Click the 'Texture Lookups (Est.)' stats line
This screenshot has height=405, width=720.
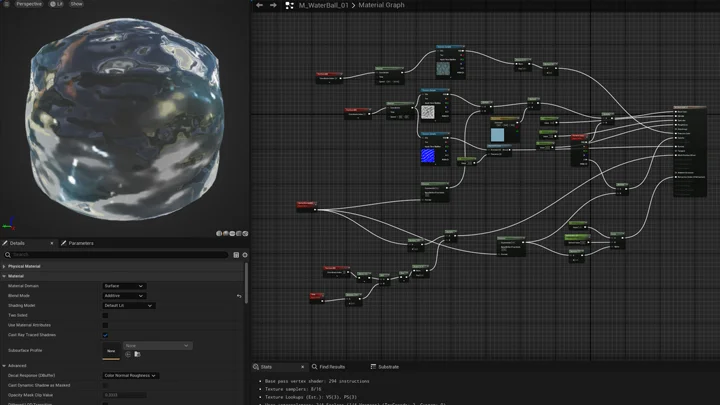tap(310, 397)
